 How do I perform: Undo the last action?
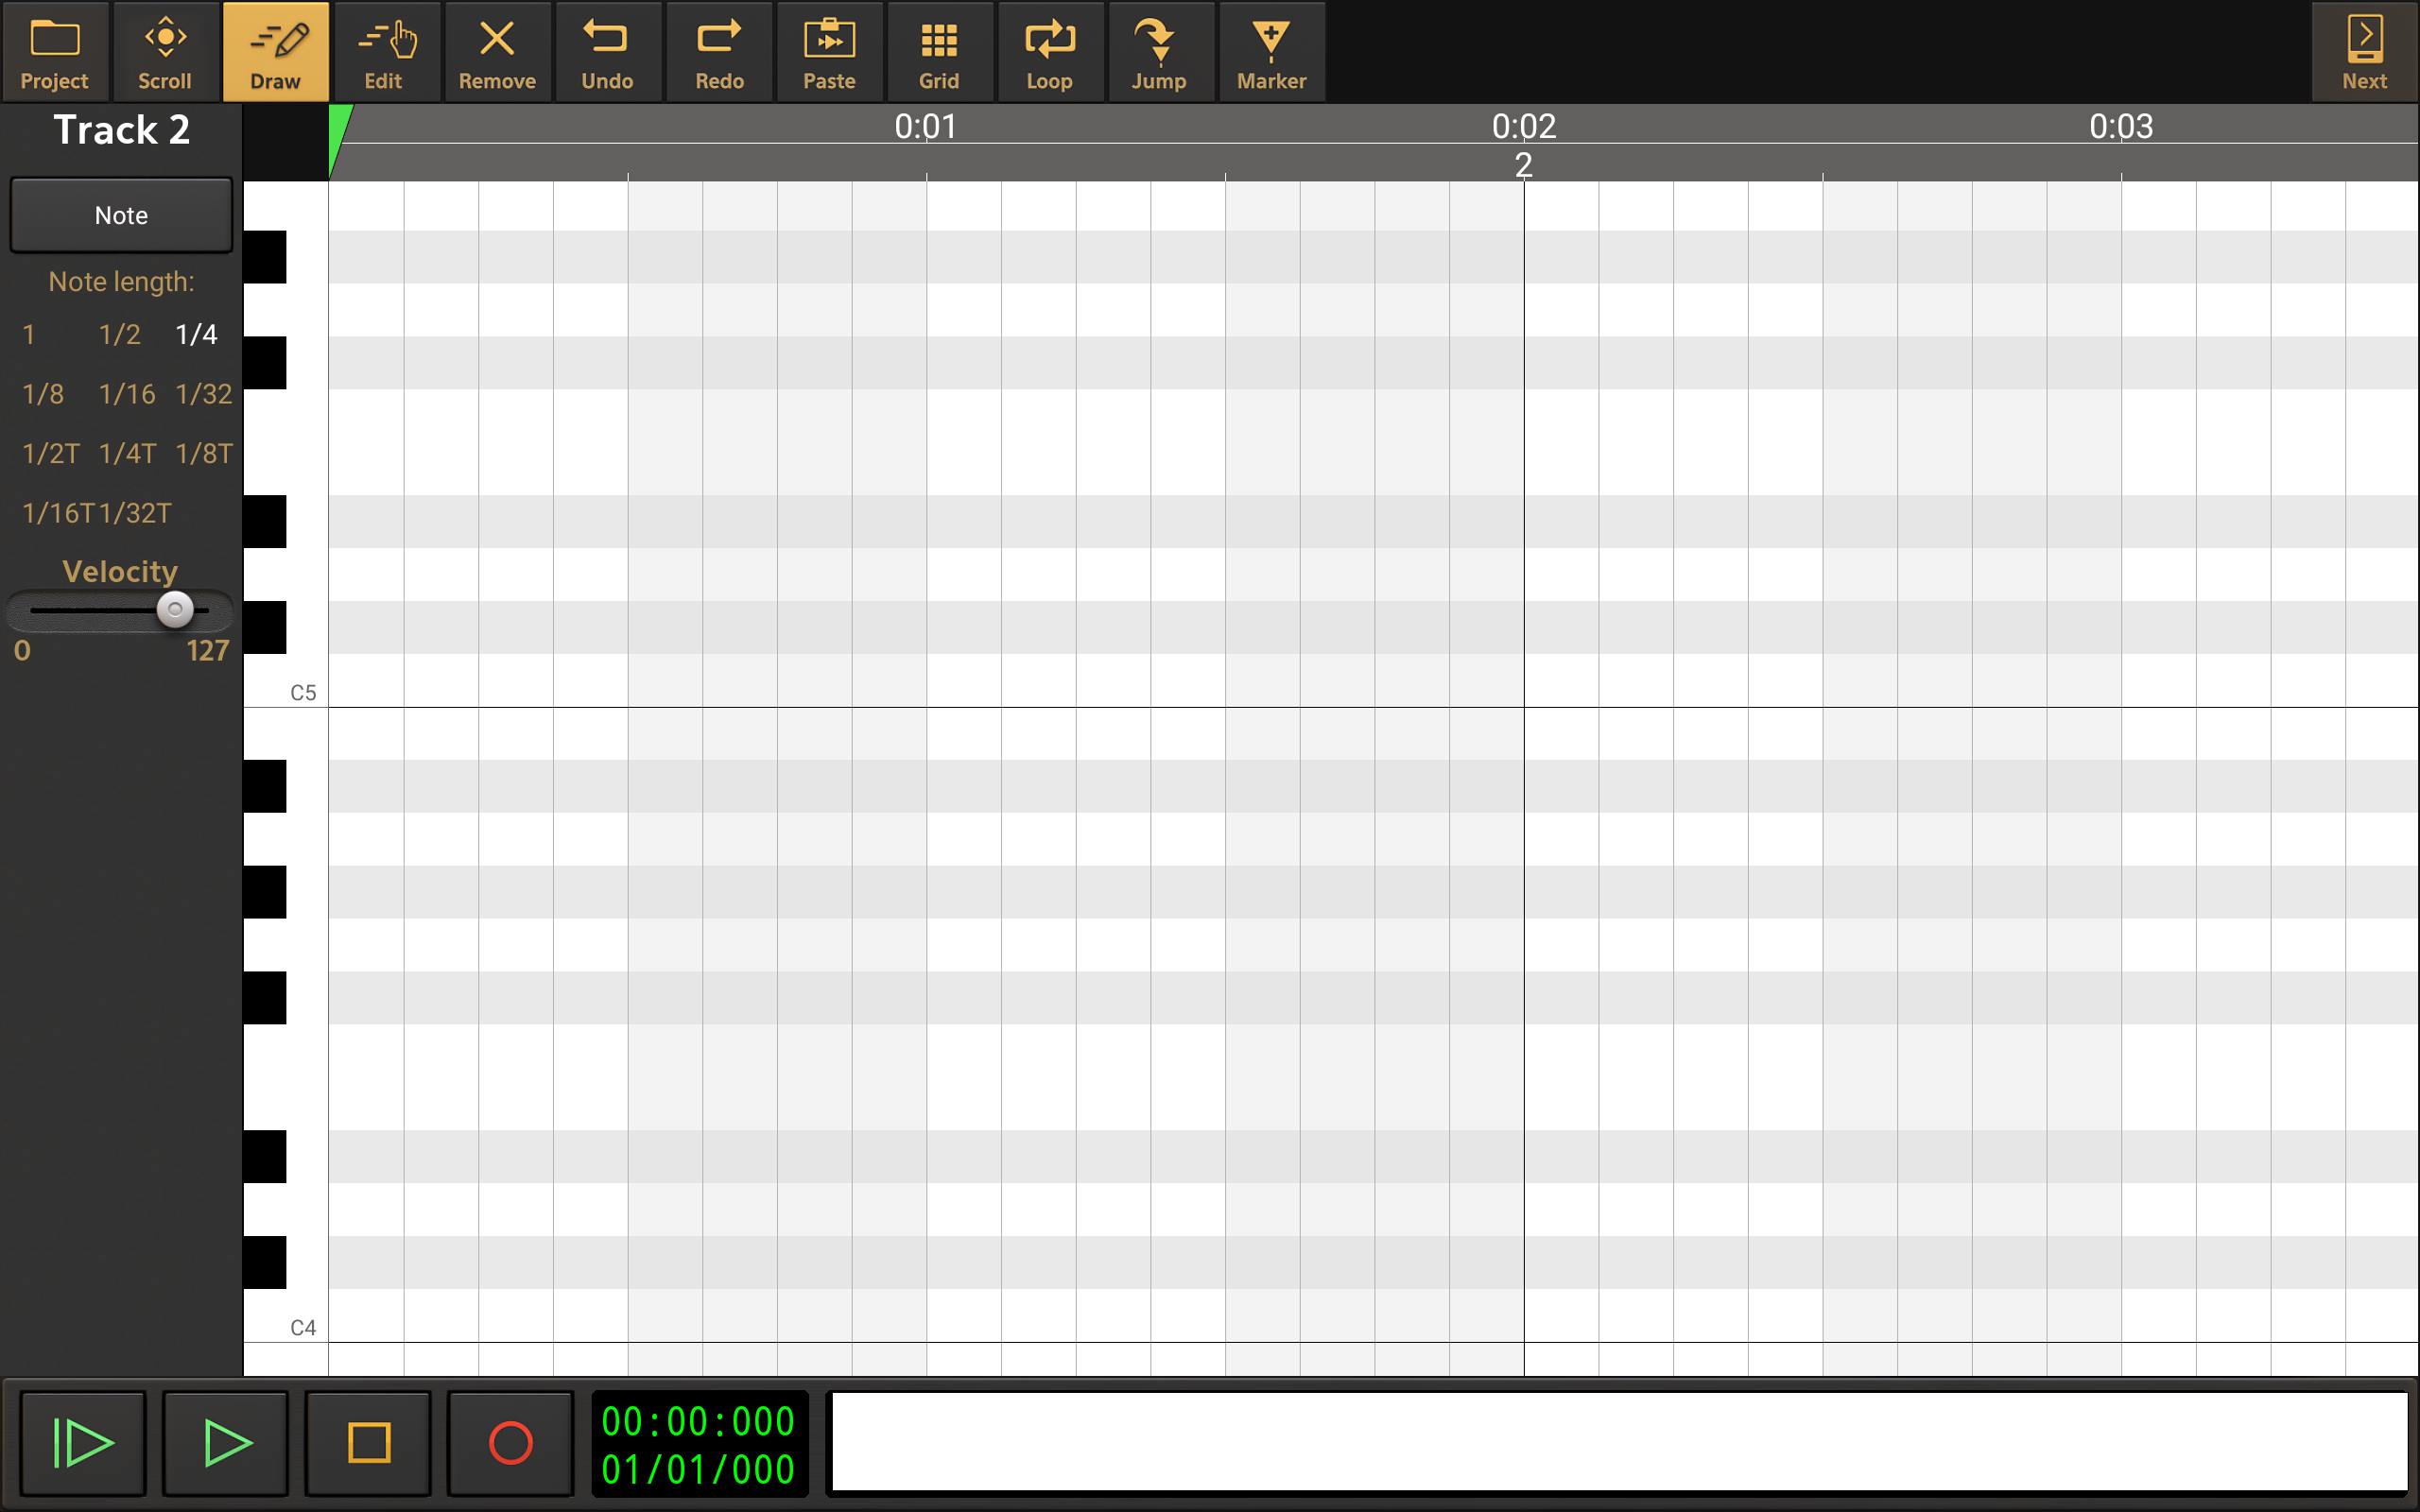(607, 52)
